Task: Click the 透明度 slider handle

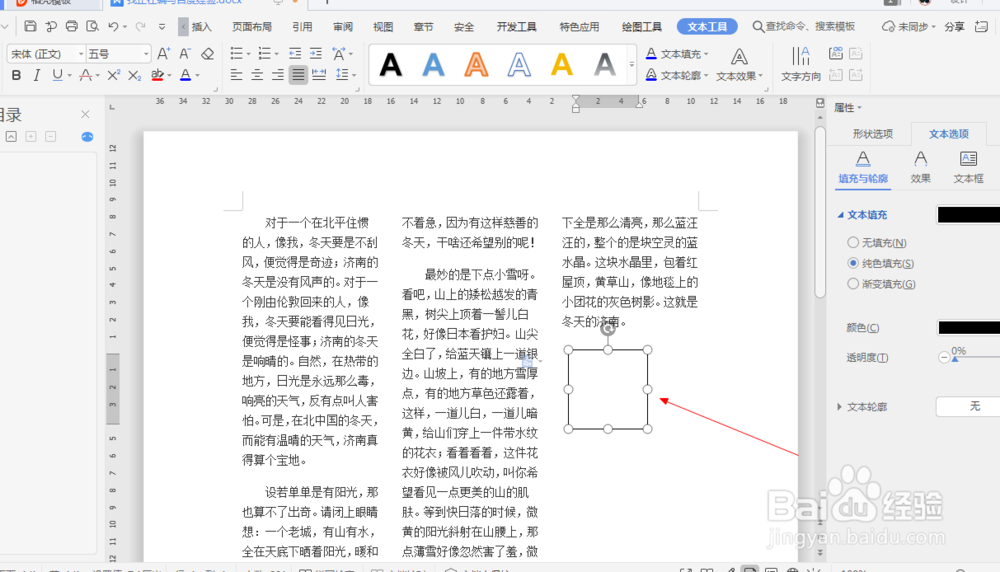Action: [x=955, y=359]
